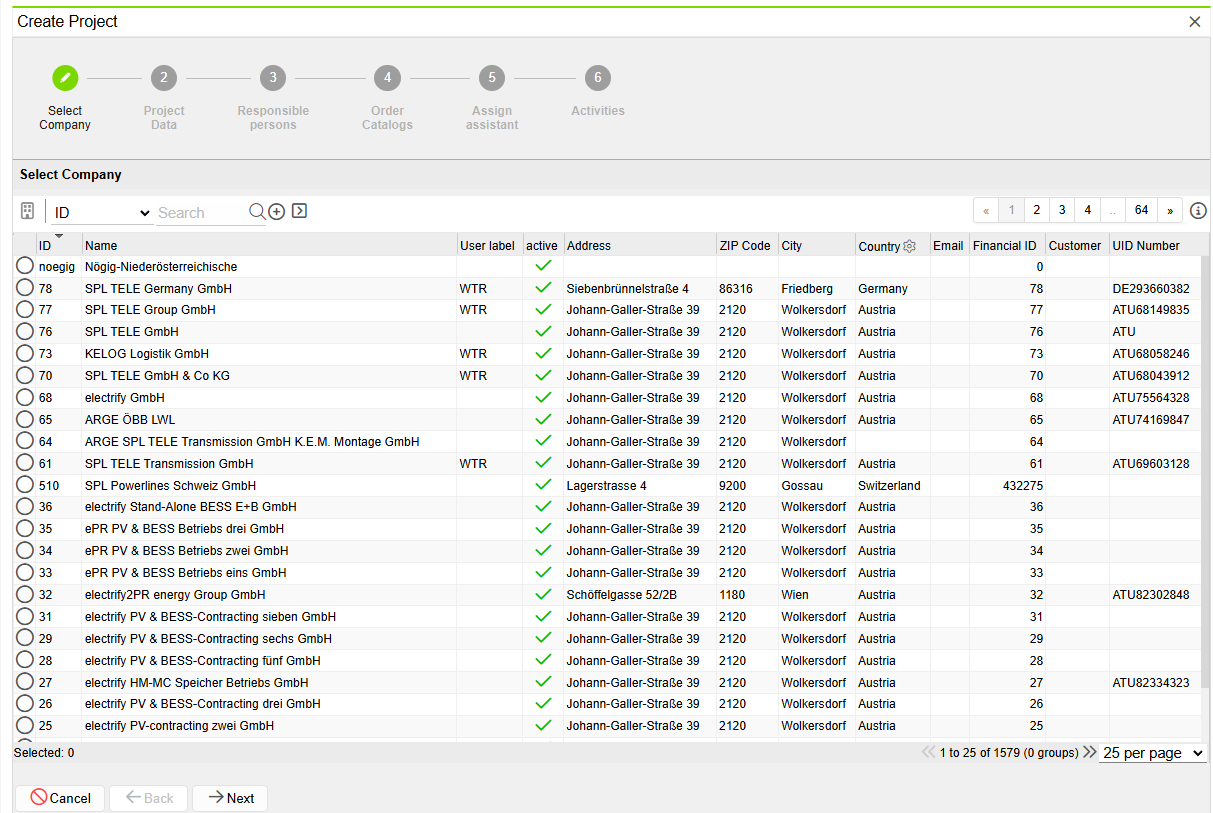Select radio button for SPL TELE Group GmbH

(x=25, y=310)
